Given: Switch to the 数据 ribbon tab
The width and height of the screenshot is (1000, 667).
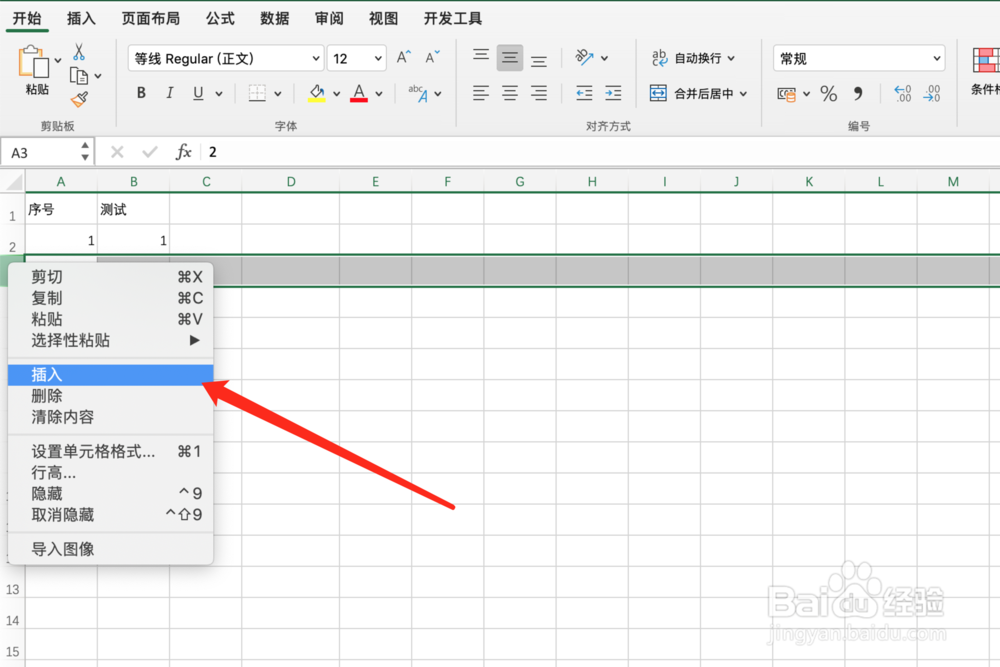Looking at the screenshot, I should pos(273,17).
